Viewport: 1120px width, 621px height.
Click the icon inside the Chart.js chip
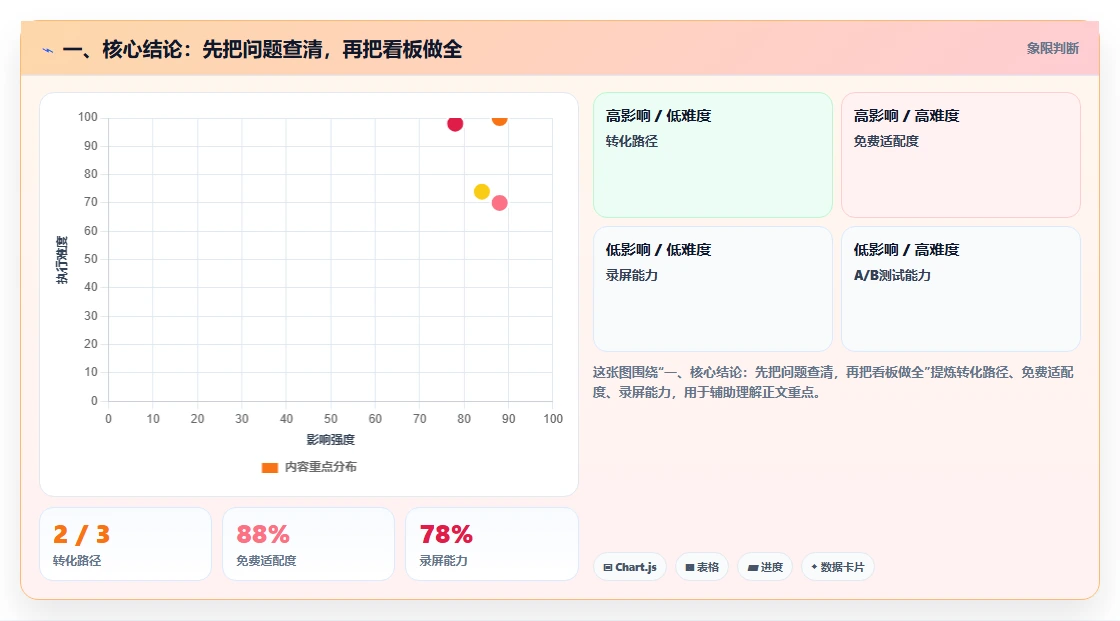coord(608,567)
